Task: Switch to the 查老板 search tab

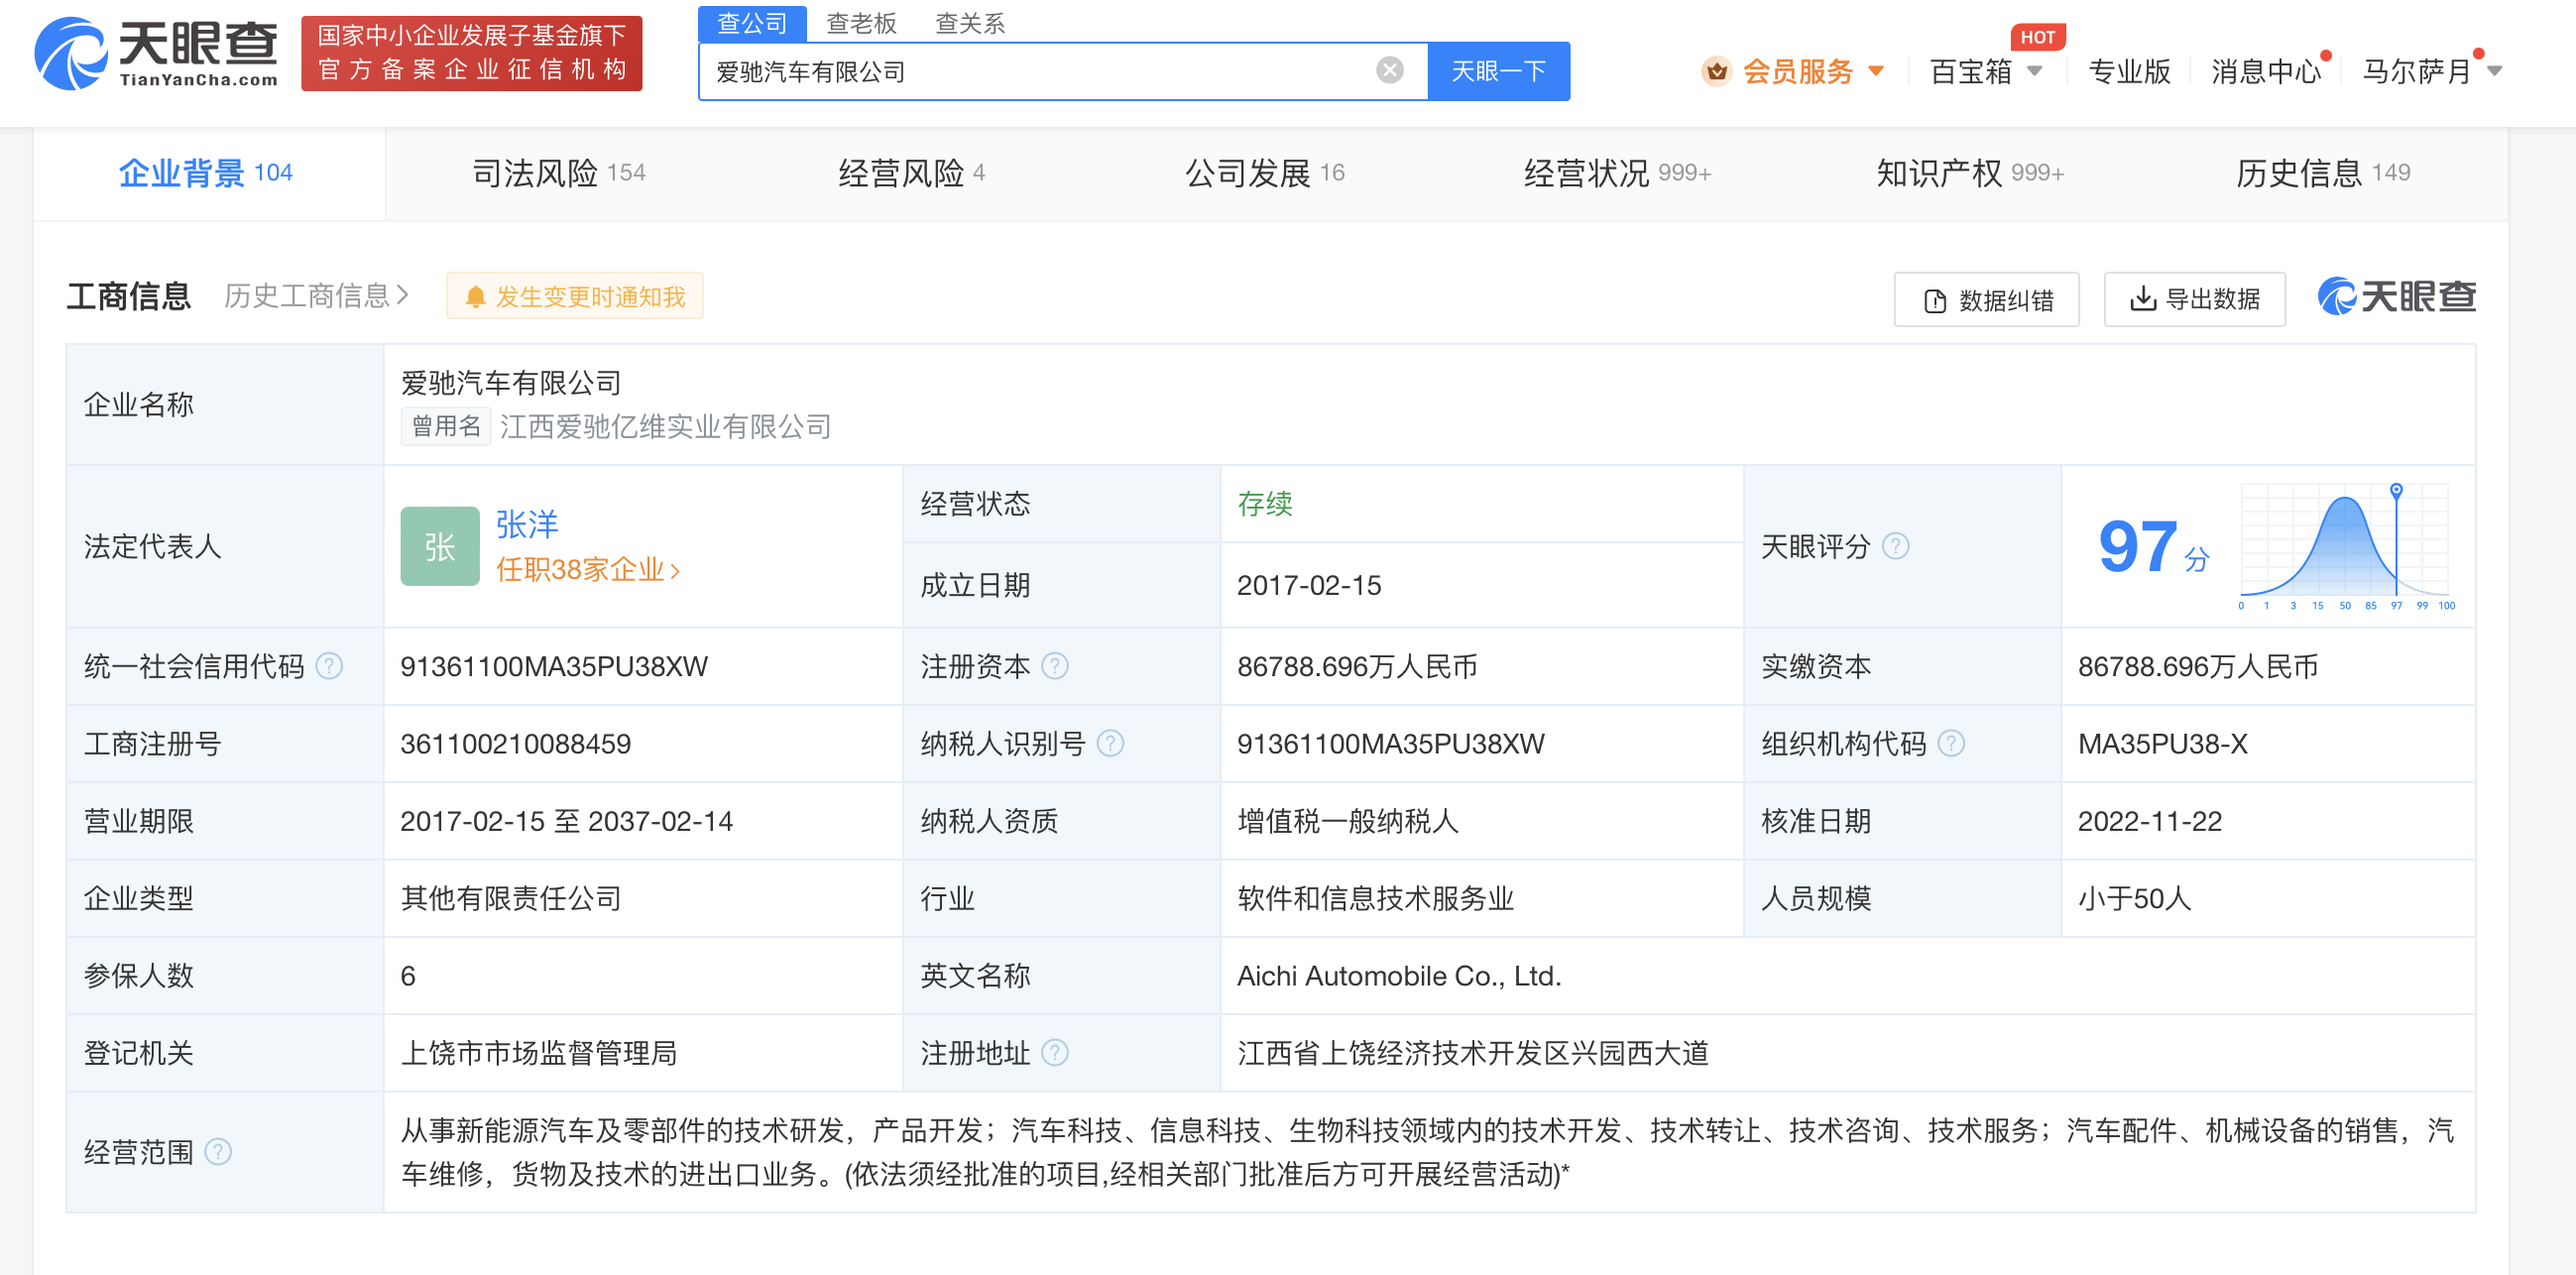Action: [x=861, y=23]
